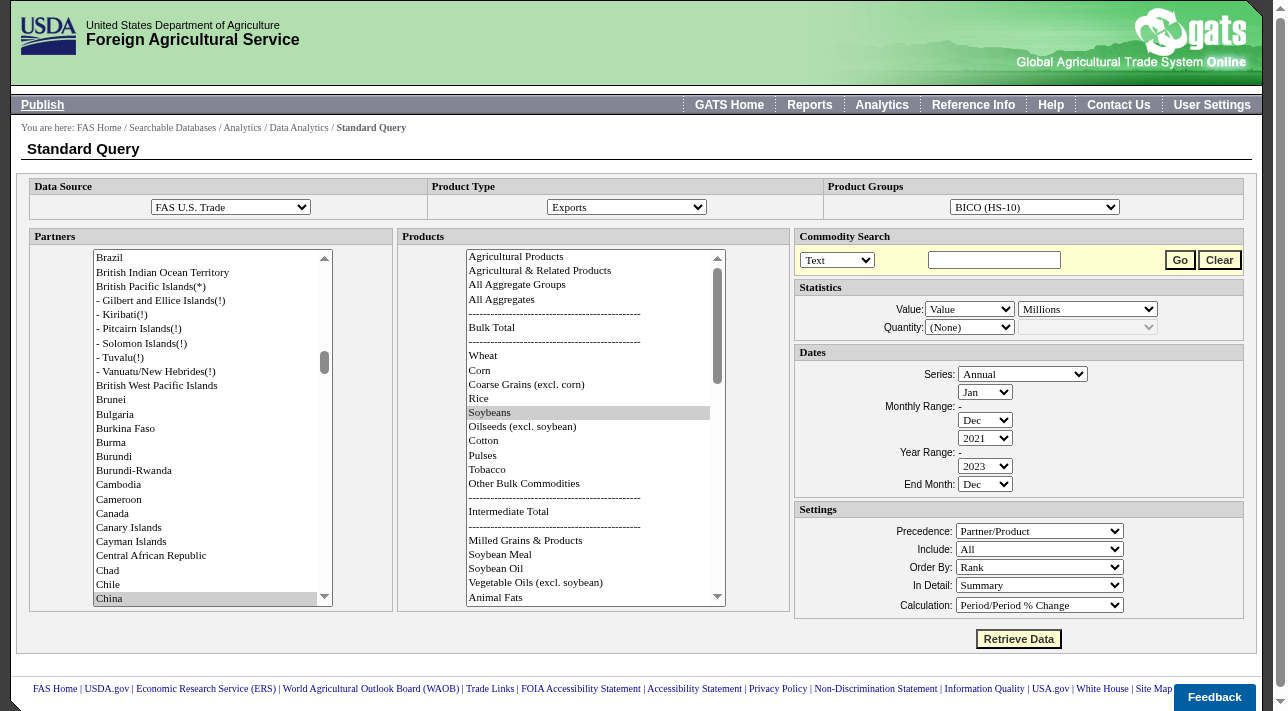Screen dimensions: 1288x711
Task: Click the Clear search button
Action: click(x=1219, y=260)
